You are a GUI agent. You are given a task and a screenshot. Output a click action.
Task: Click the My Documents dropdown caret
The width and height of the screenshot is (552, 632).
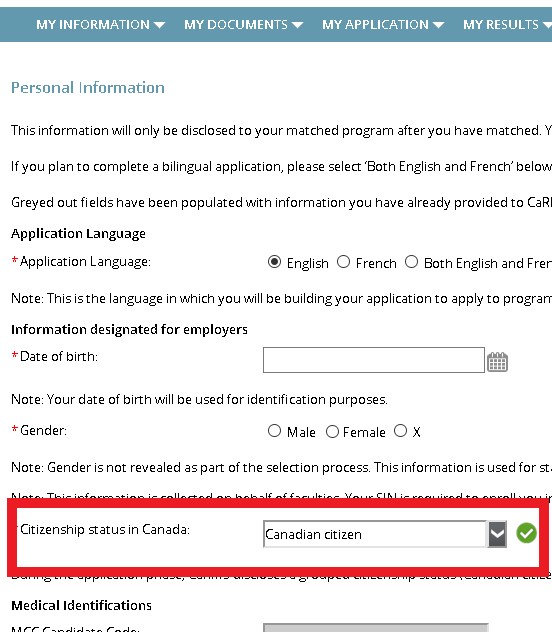[x=297, y=25]
